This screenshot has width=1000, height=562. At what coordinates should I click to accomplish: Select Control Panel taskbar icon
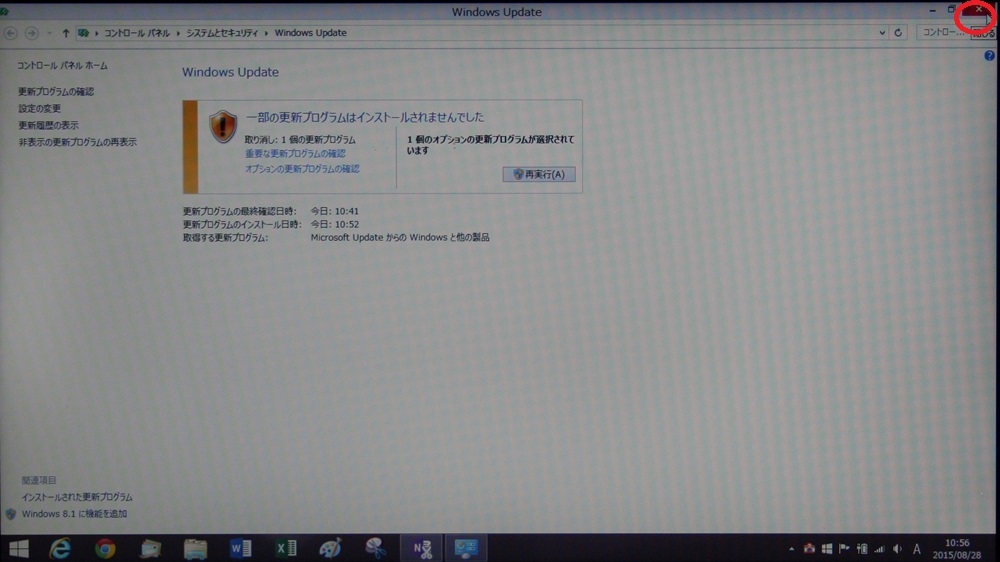[x=466, y=548]
